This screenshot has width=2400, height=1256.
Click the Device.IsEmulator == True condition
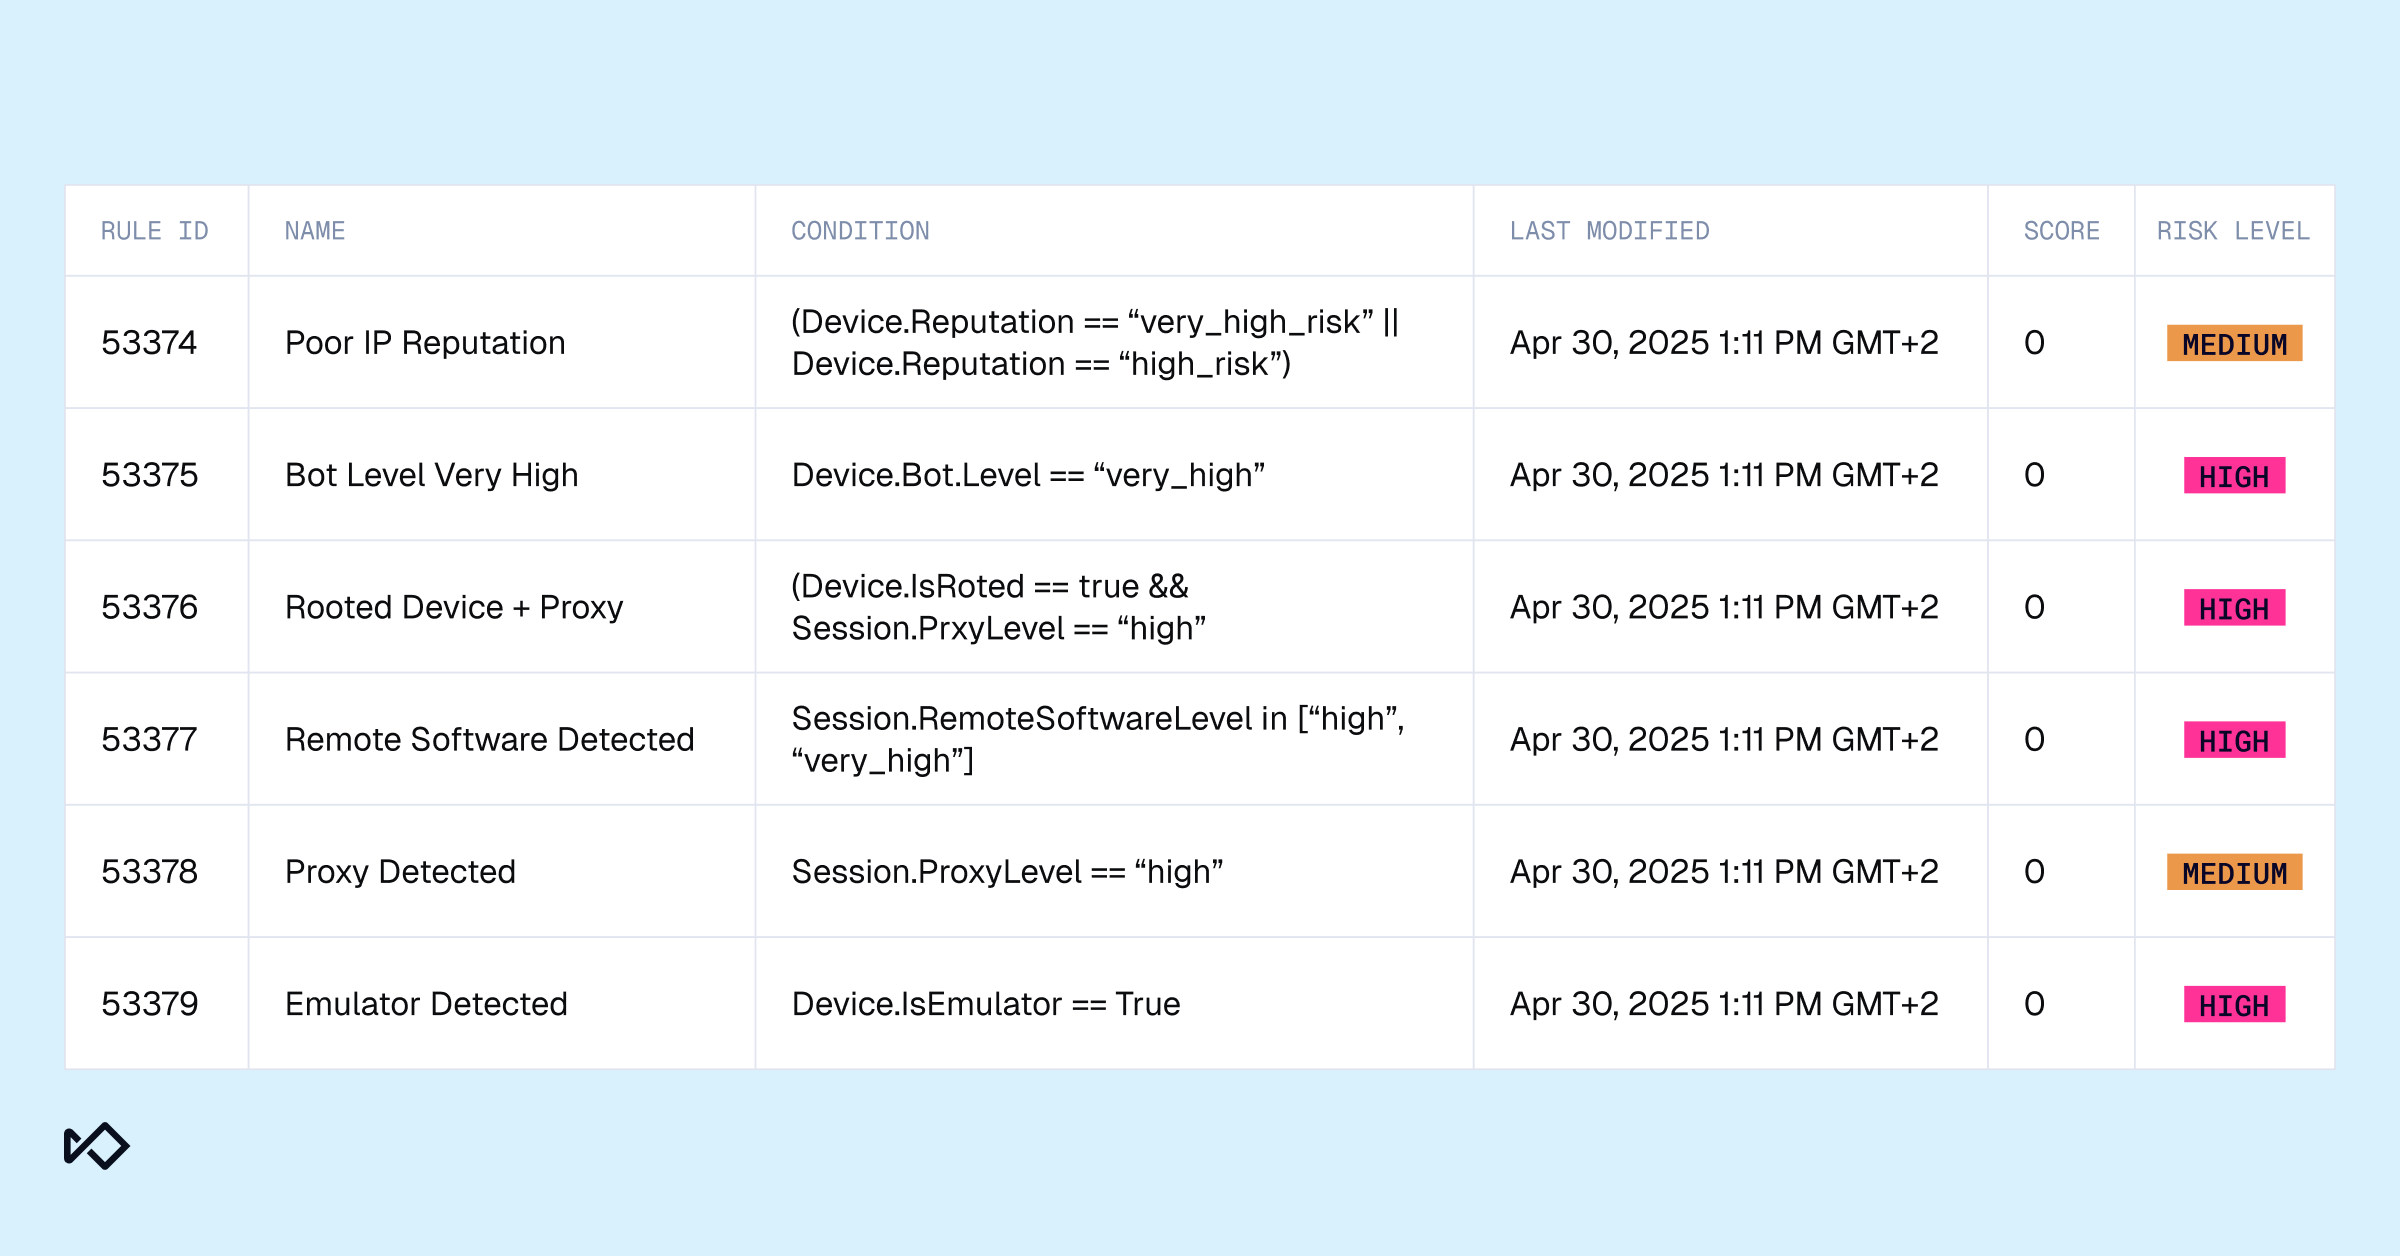coord(985,1003)
